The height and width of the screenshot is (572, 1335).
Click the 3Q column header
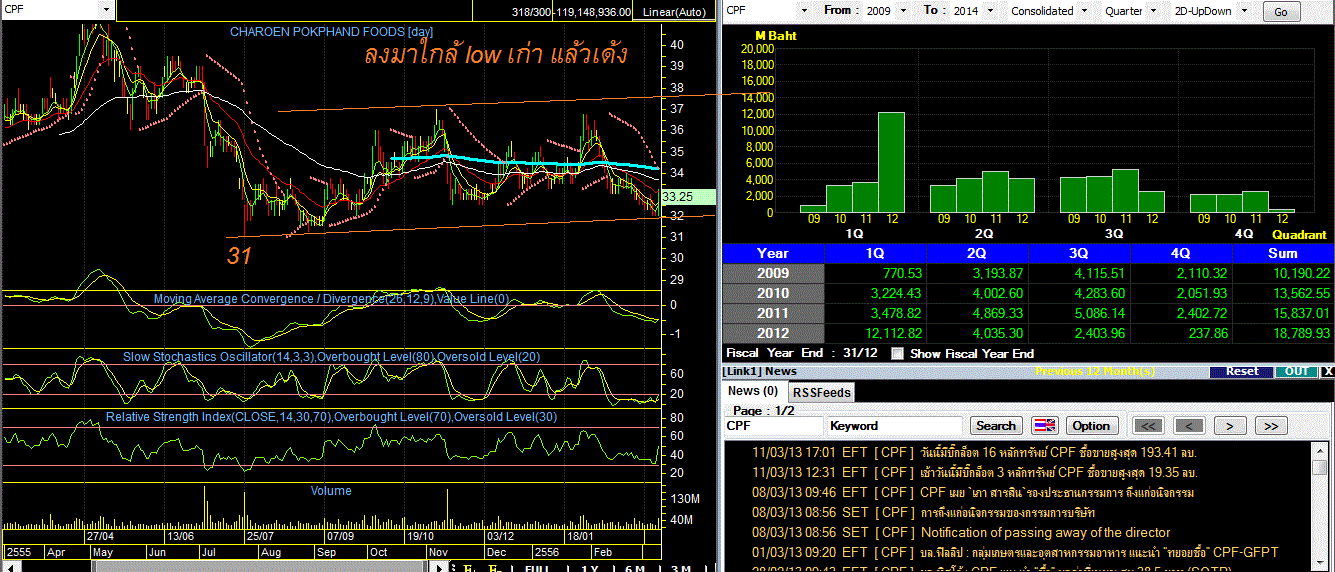pyautogui.click(x=1079, y=254)
